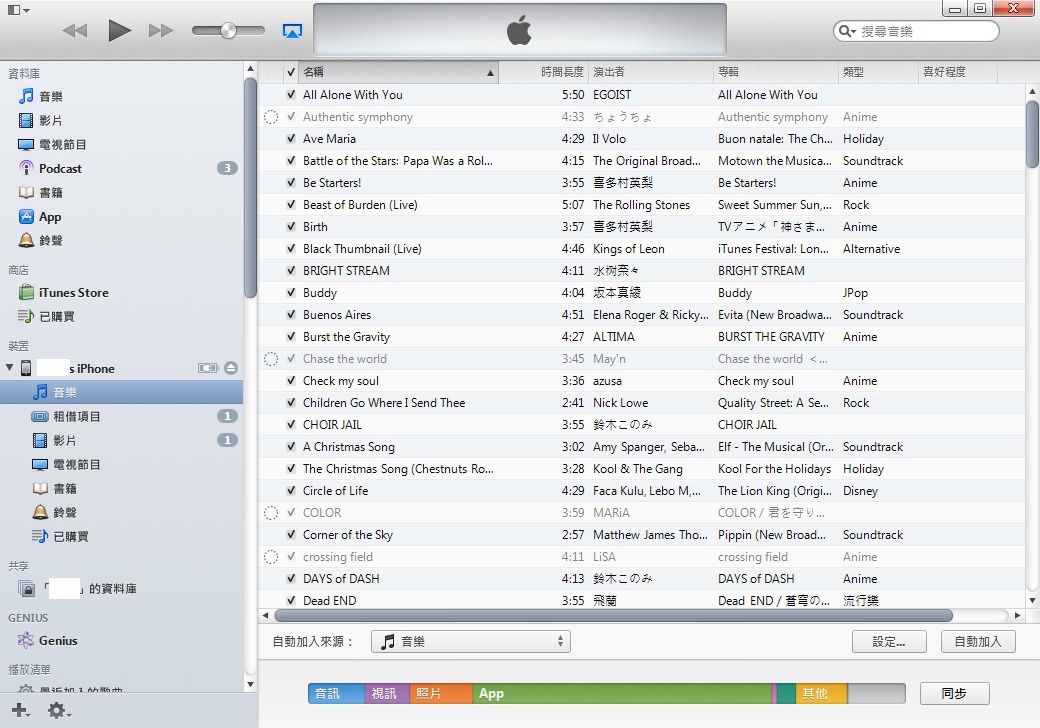The image size is (1040, 728).
Task: Click the 搜尋音樂 search field
Action: pyautogui.click(x=916, y=31)
